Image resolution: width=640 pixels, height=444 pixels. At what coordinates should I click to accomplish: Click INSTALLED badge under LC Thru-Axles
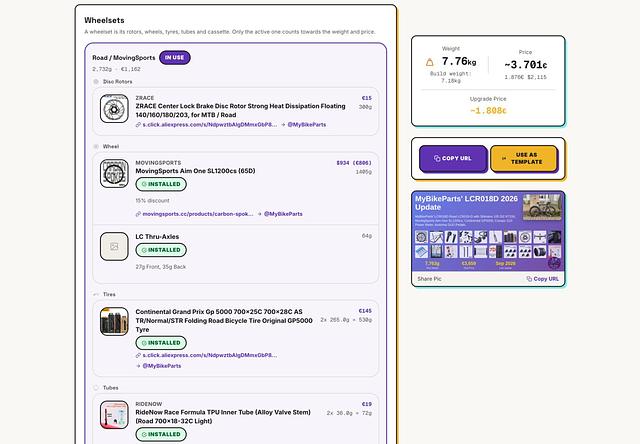[161, 250]
